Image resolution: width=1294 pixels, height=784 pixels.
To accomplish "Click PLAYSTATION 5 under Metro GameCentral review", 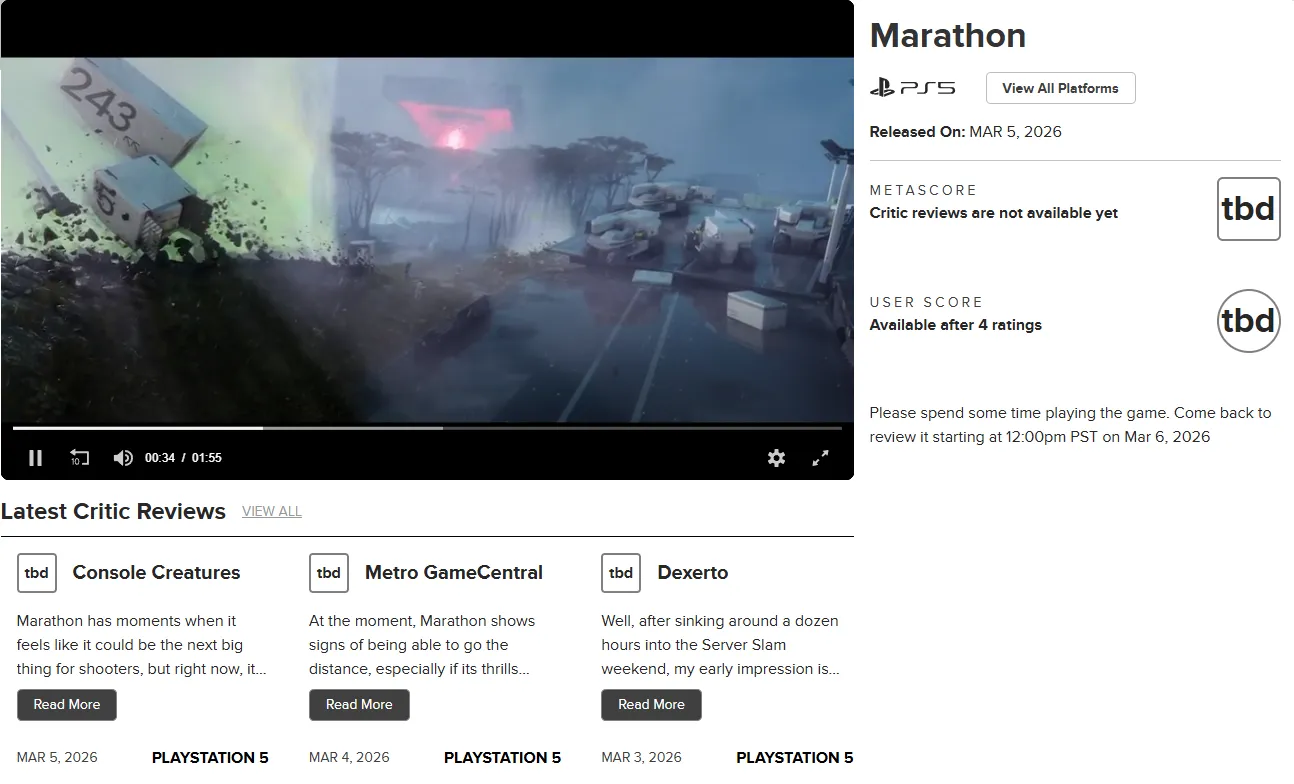I will (x=502, y=758).
